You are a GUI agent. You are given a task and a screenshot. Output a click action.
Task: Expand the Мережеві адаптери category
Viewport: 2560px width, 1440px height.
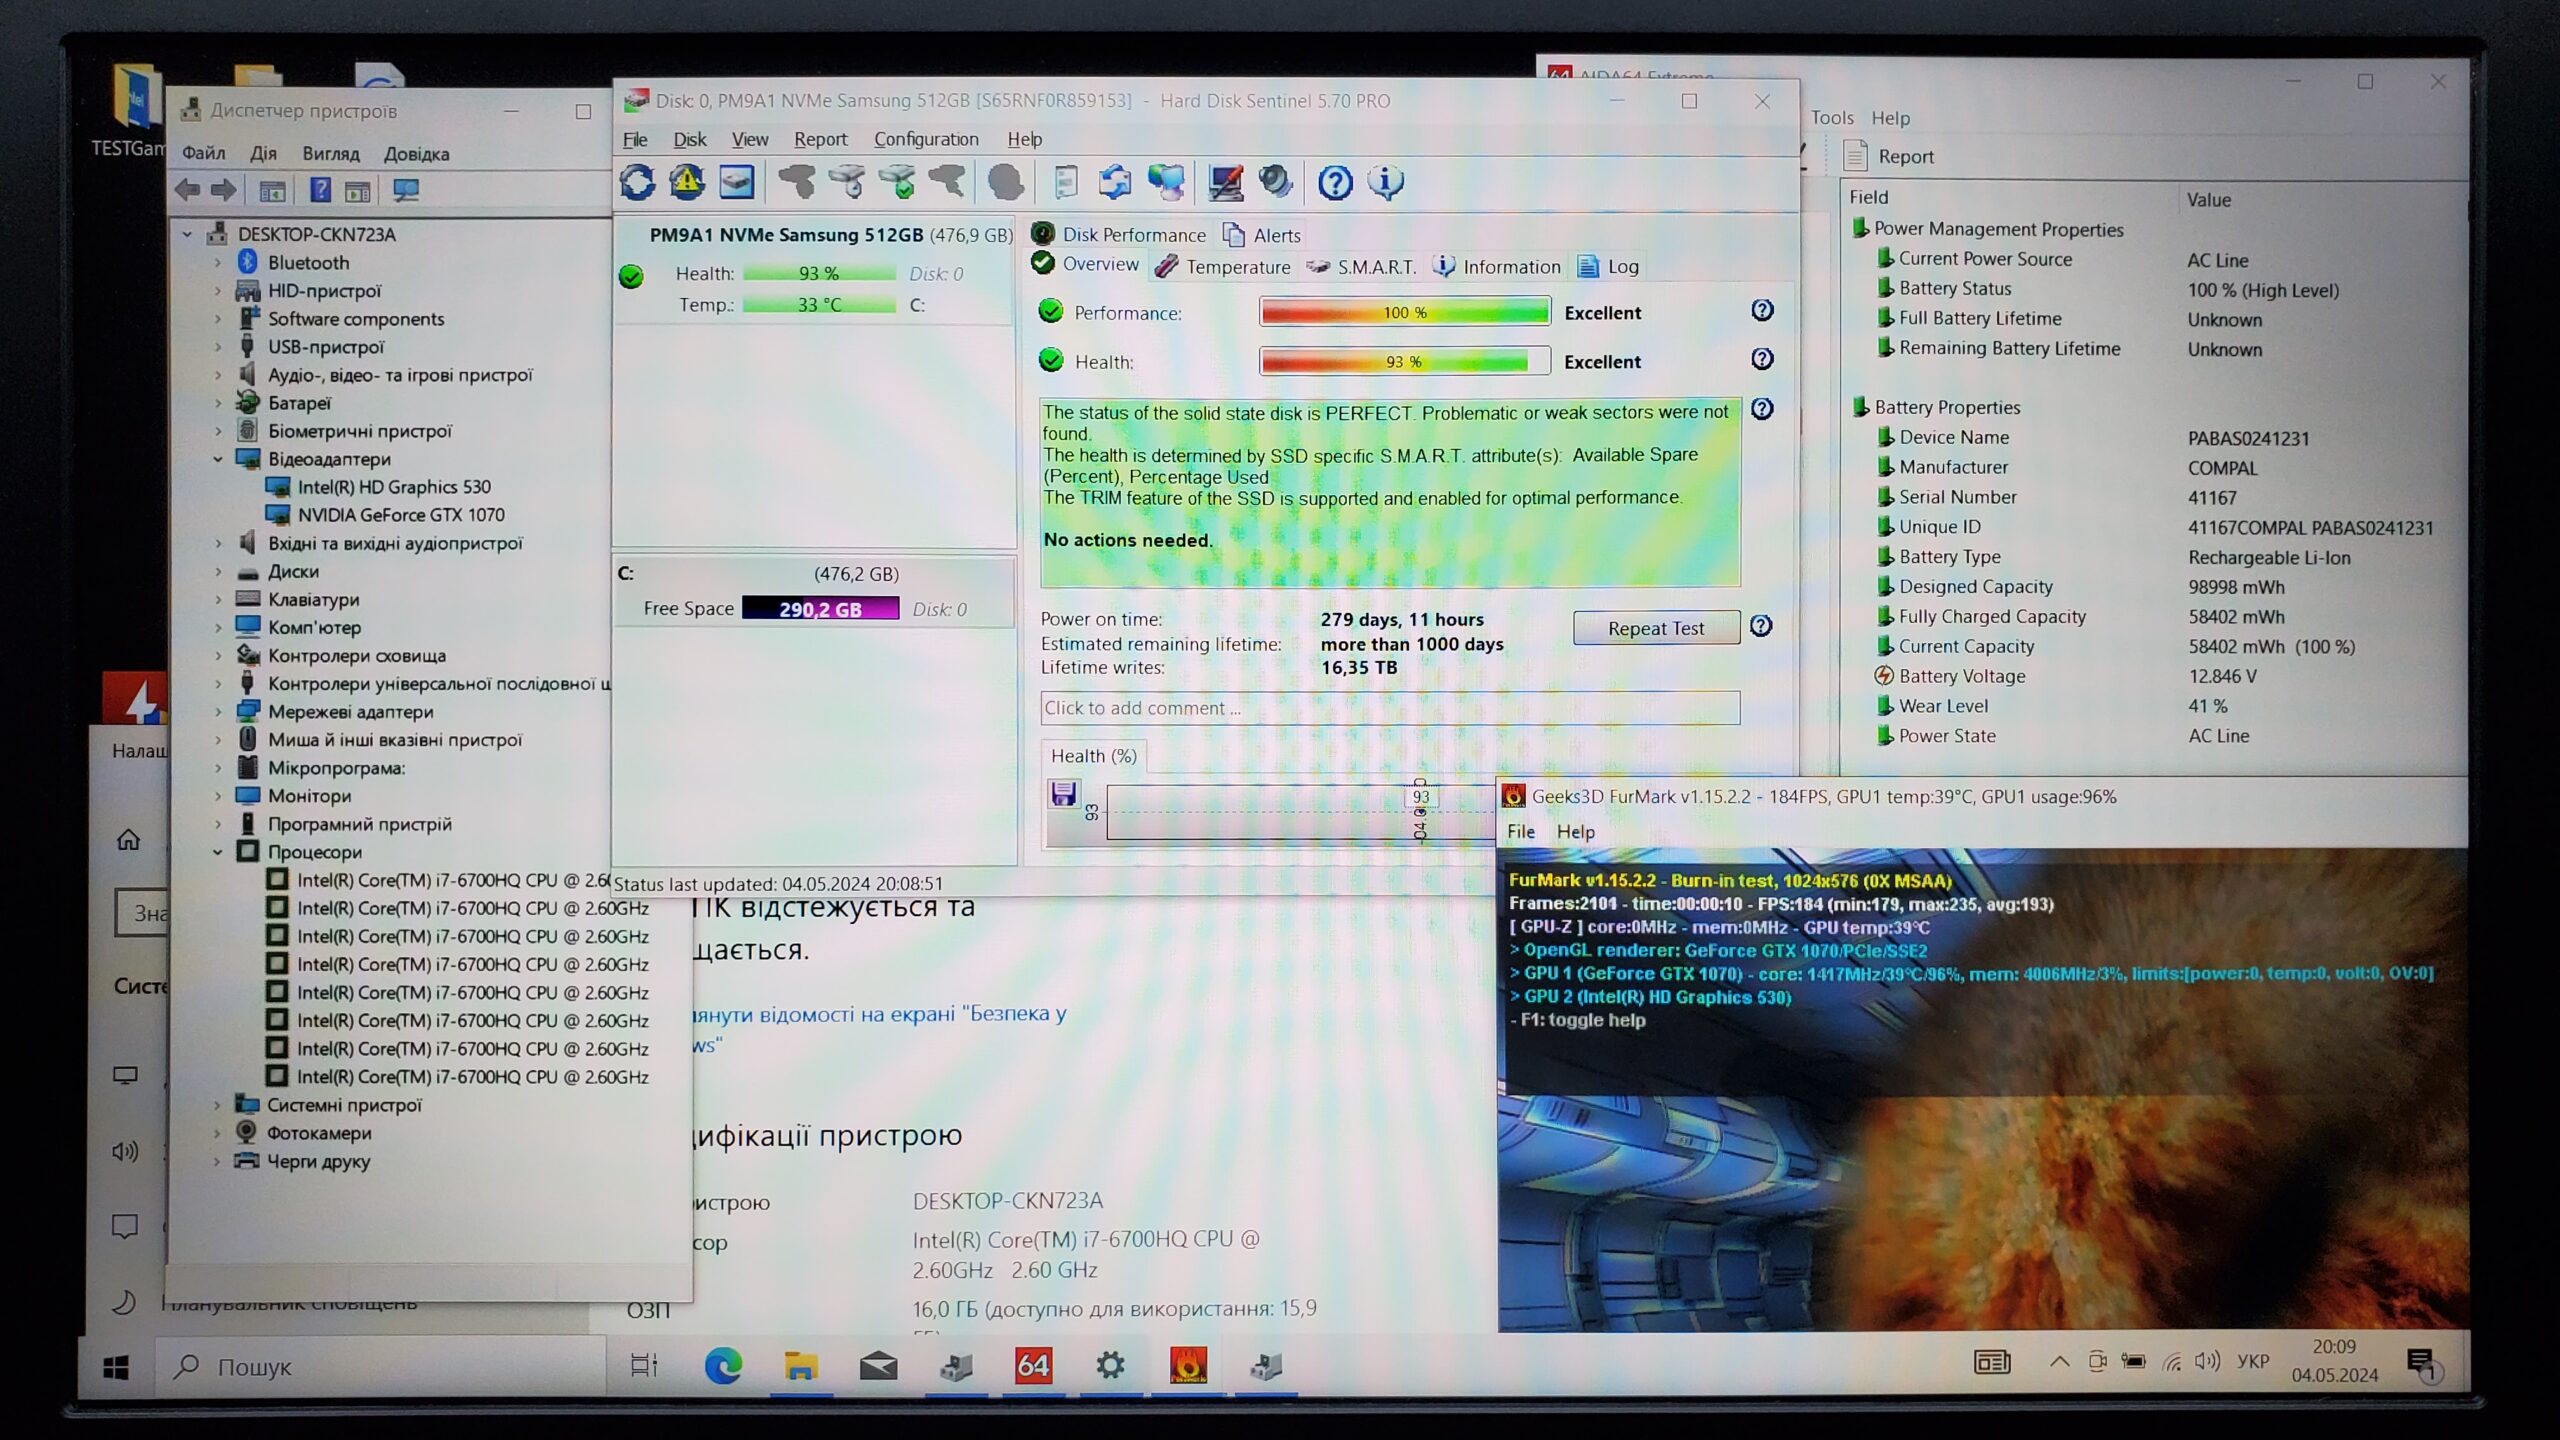pyautogui.click(x=218, y=712)
